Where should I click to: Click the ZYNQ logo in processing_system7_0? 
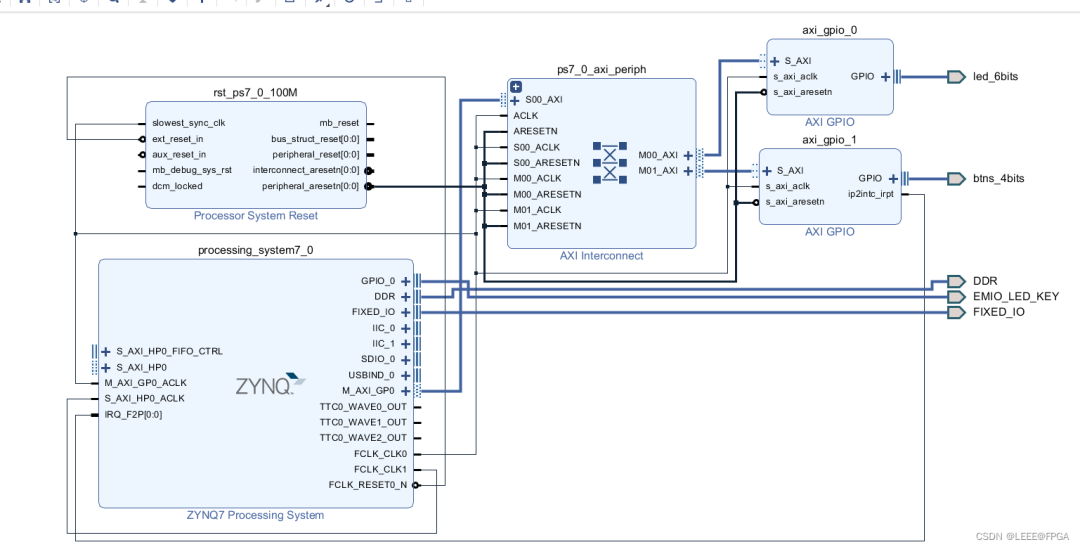point(264,386)
